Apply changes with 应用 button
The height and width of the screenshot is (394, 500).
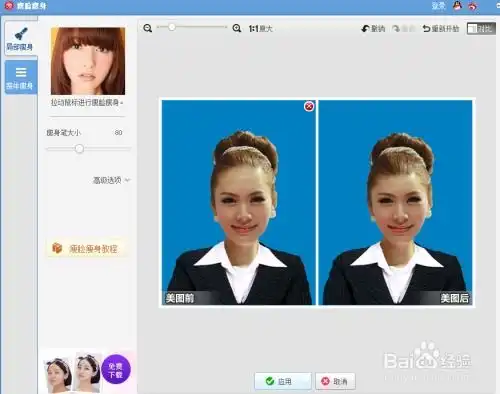pos(283,381)
